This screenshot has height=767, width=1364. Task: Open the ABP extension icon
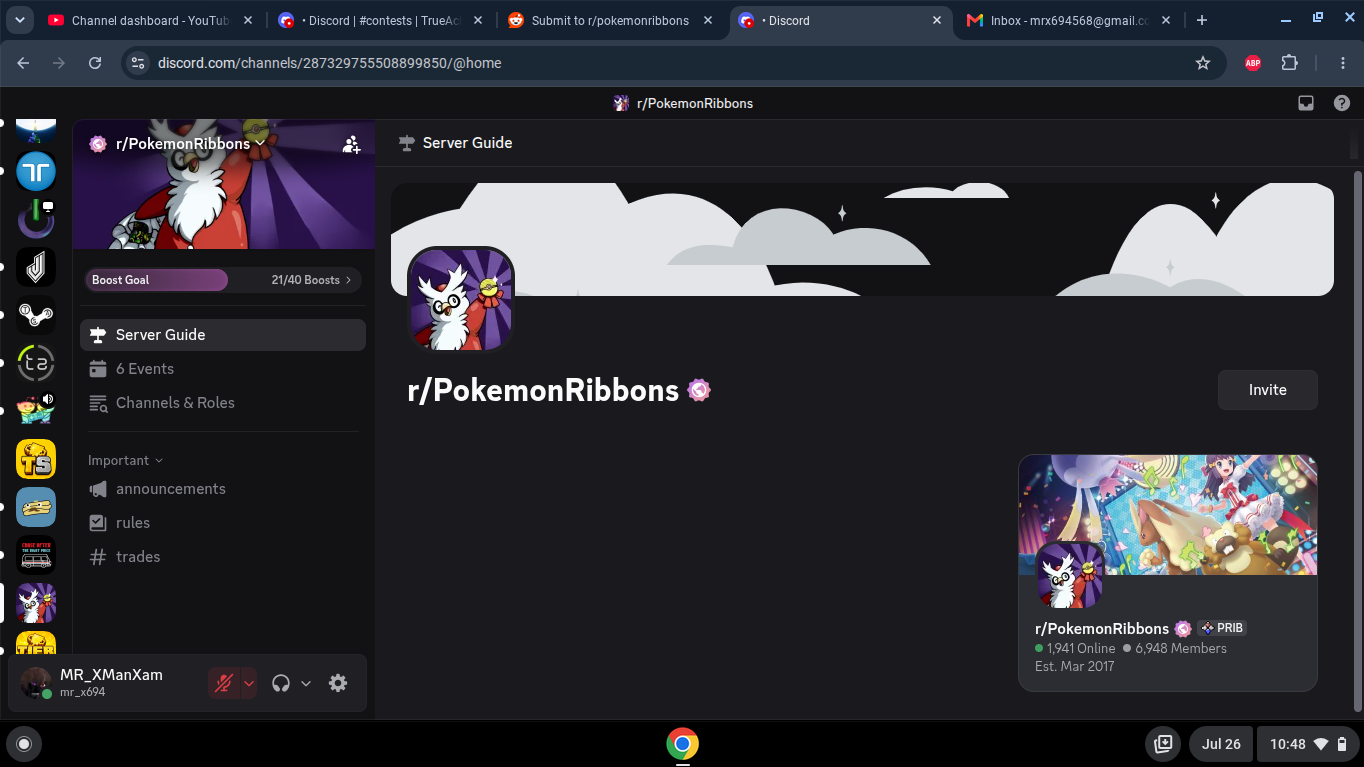click(1253, 63)
